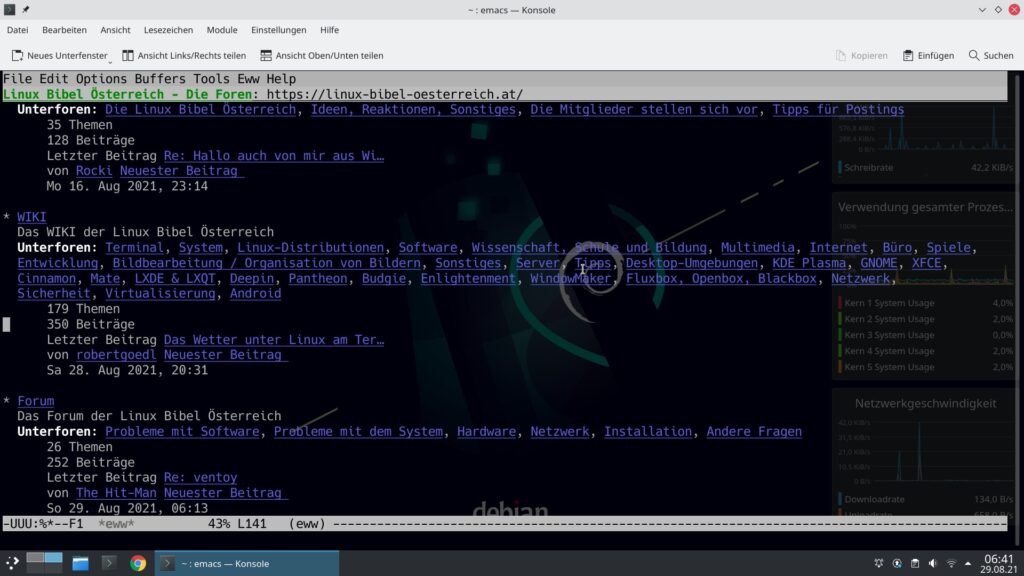Open the Die Linux Bibel Österreich subforum
This screenshot has width=1024, height=576.
coord(200,110)
